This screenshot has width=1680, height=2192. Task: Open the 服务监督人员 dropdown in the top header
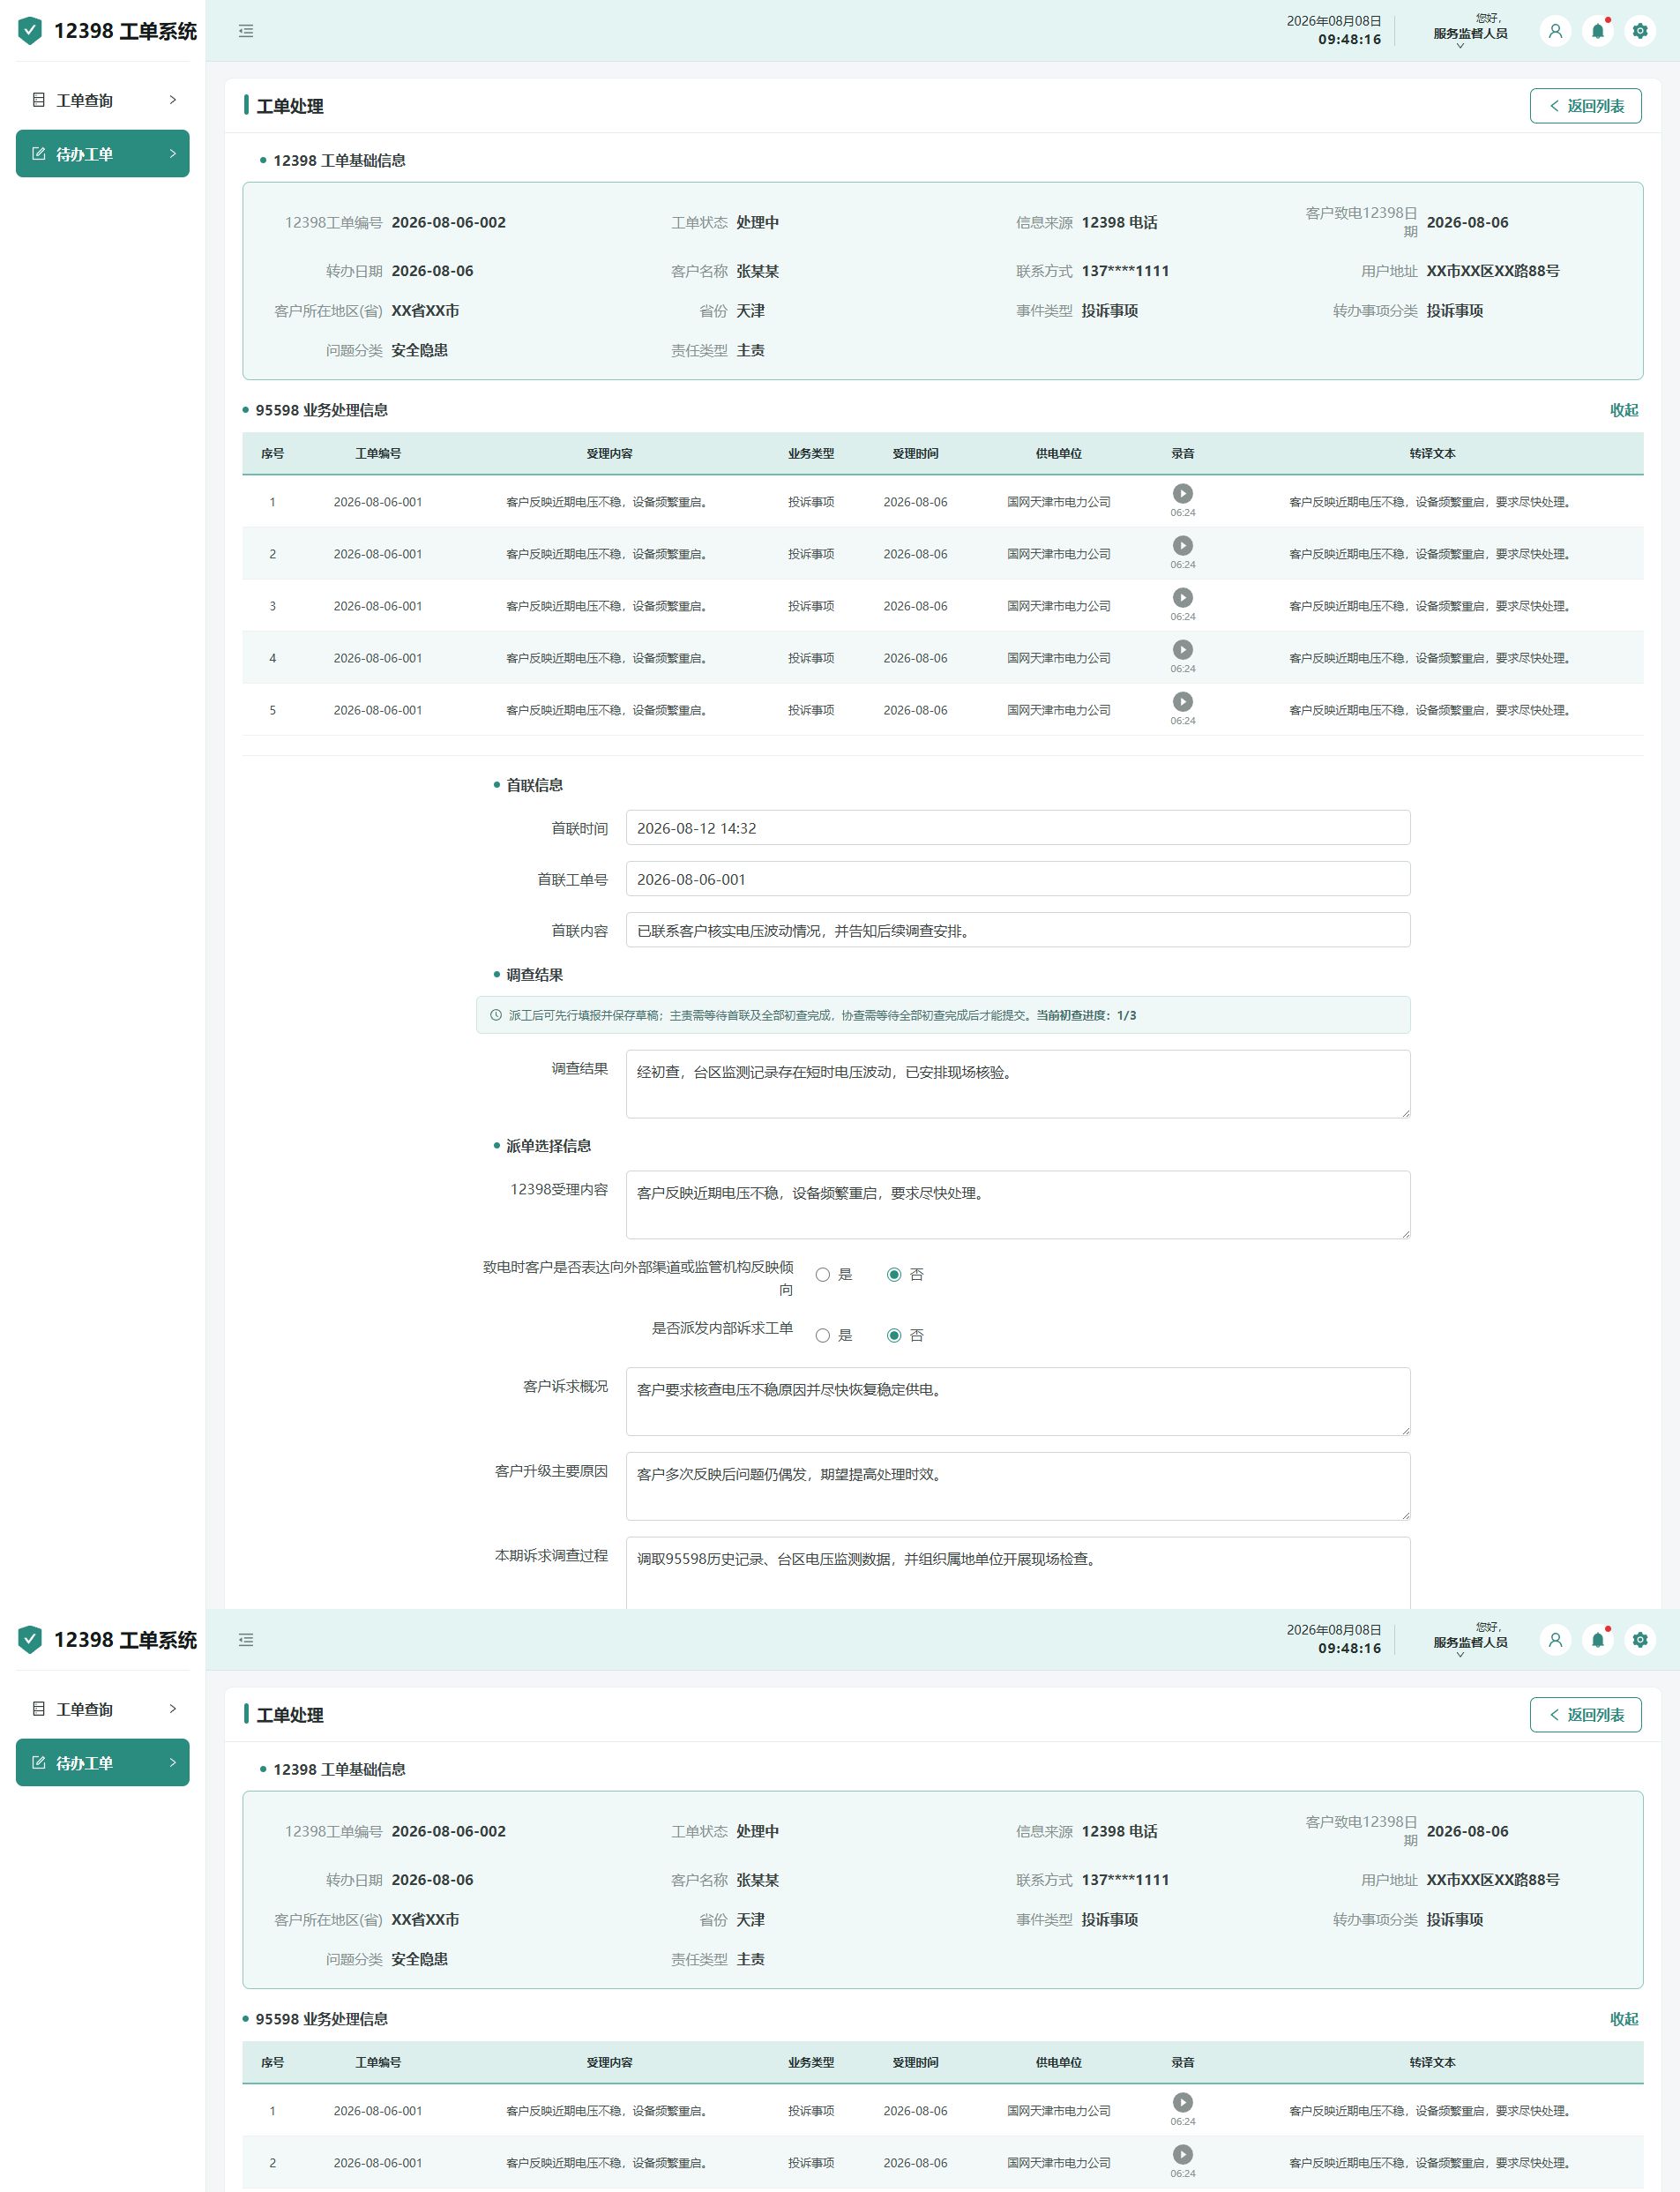click(x=1469, y=33)
